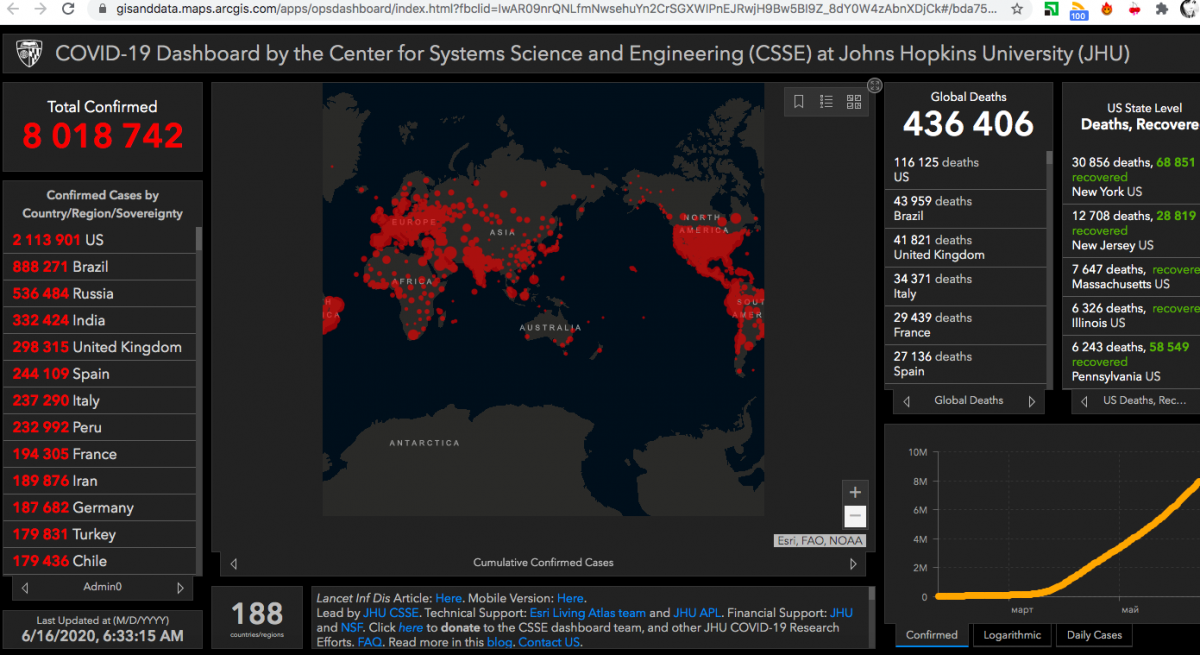
Task: Select Chile in confirmed cases list
Action: (99, 561)
